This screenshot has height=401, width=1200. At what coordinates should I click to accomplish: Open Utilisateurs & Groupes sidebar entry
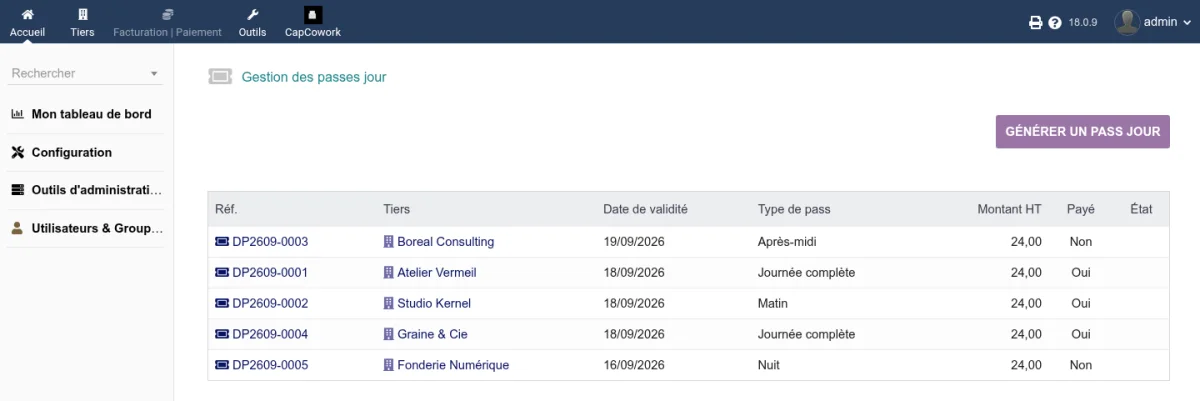(97, 228)
